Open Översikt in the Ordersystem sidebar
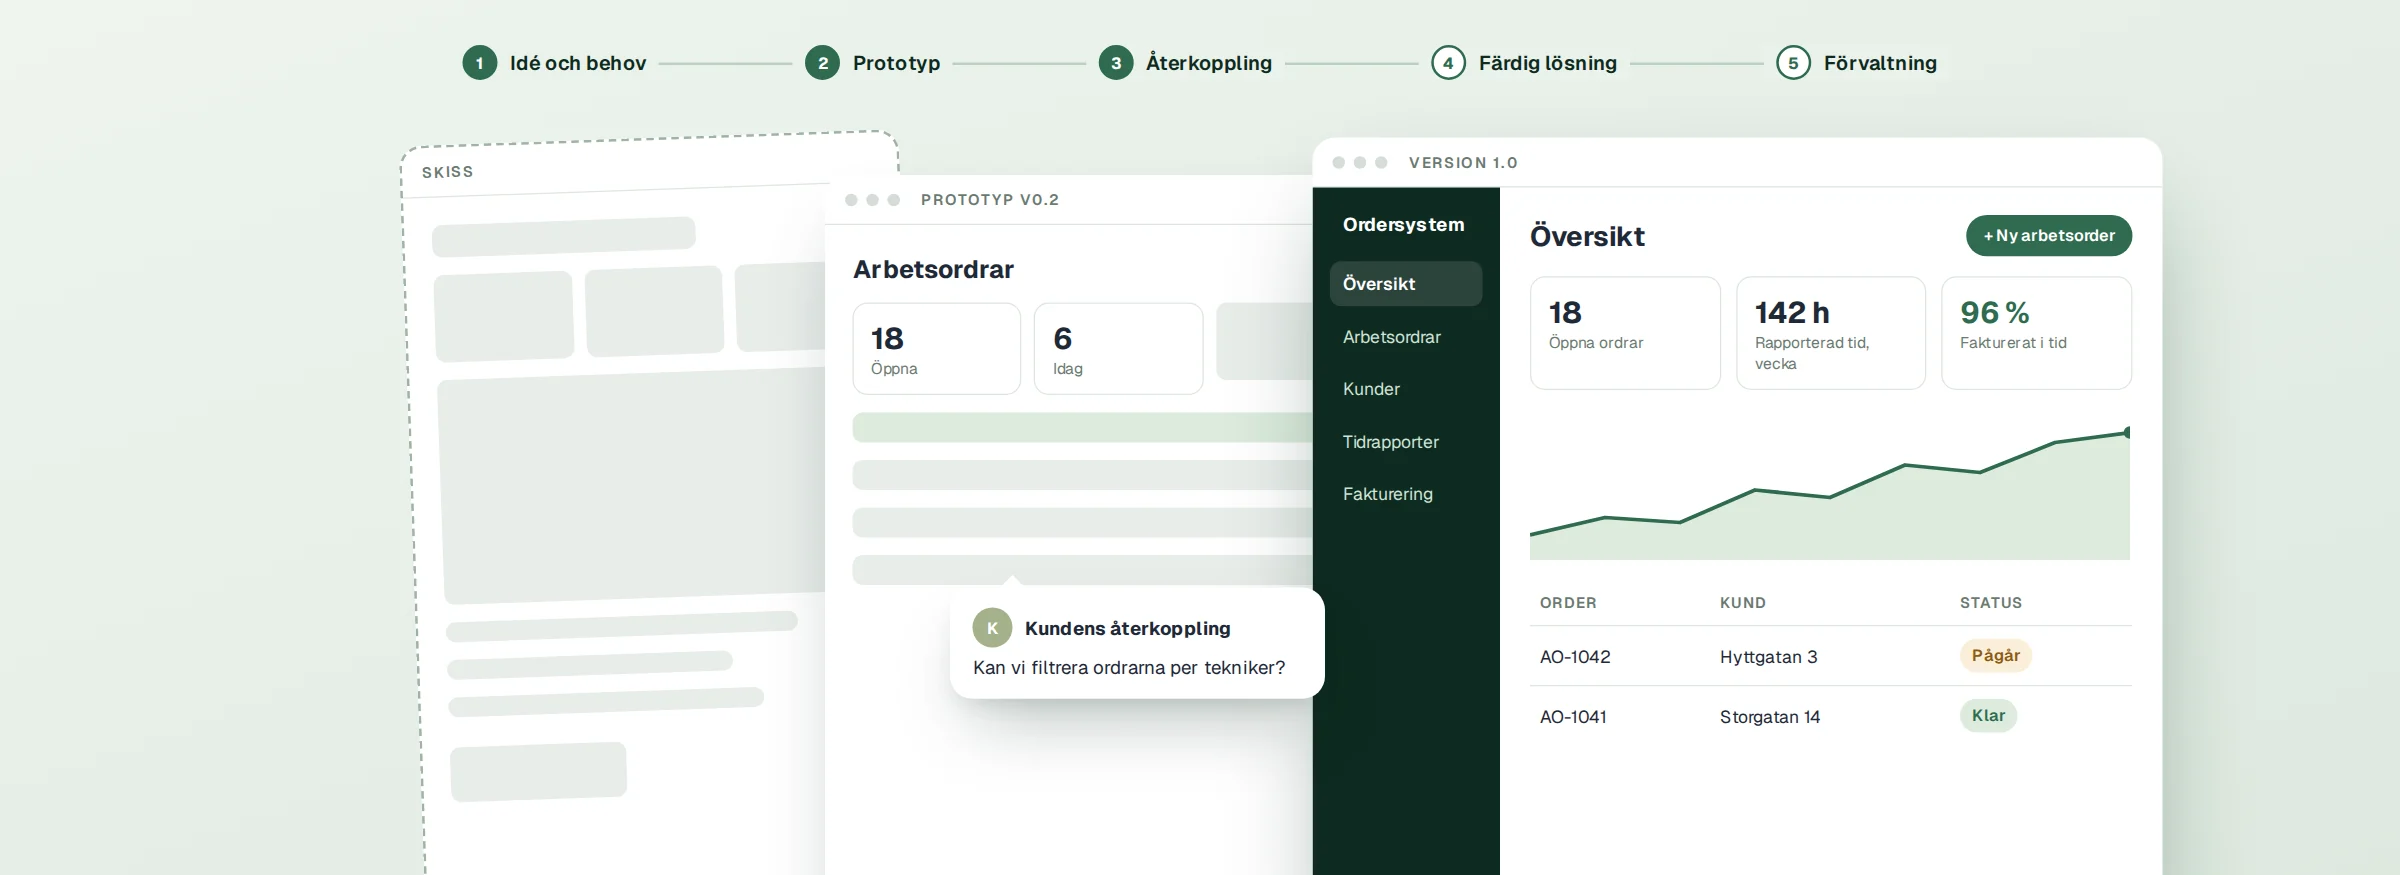 (1406, 284)
